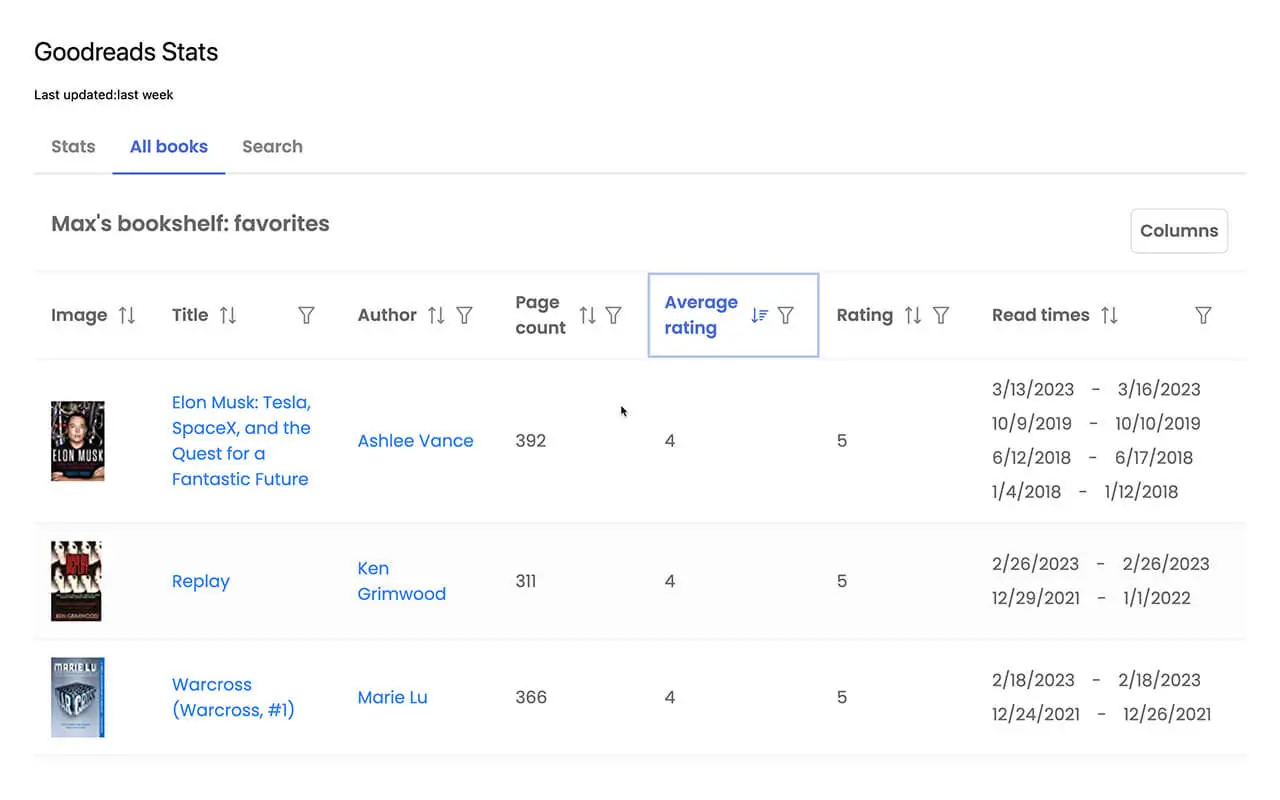Sort books by Author

(436, 316)
